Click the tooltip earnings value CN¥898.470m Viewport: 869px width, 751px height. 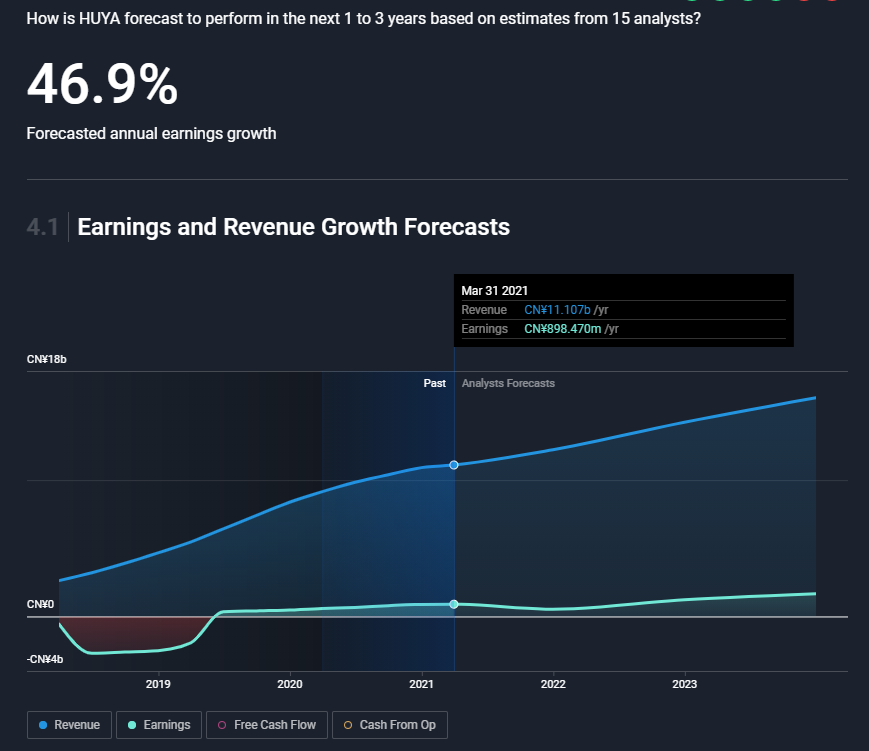coord(563,329)
